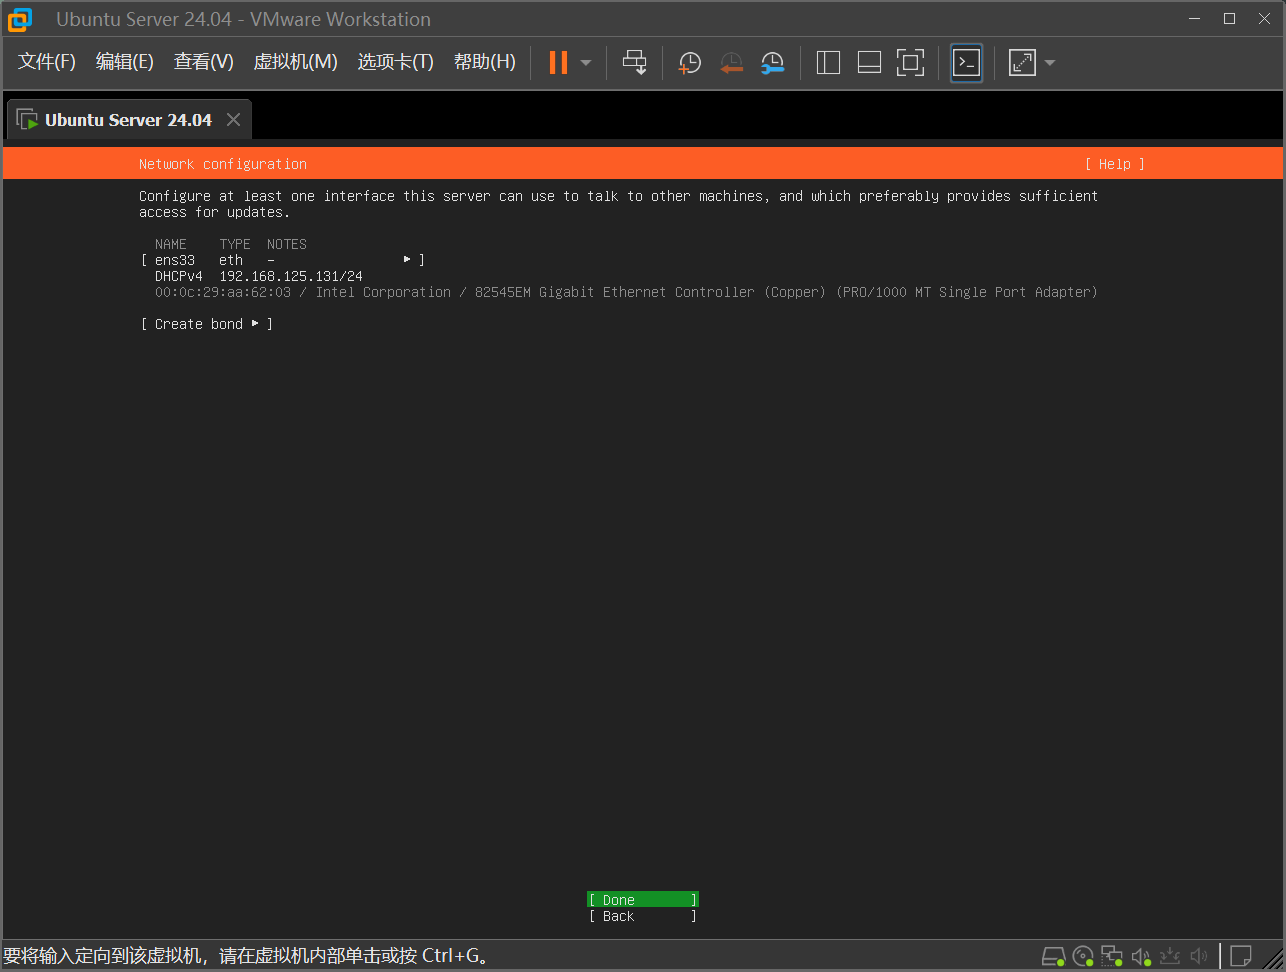Image resolution: width=1286 pixels, height=972 pixels.
Task: Click the Ubuntu Server 24.04 - VMware Workstation window title text
Action: [243, 19]
